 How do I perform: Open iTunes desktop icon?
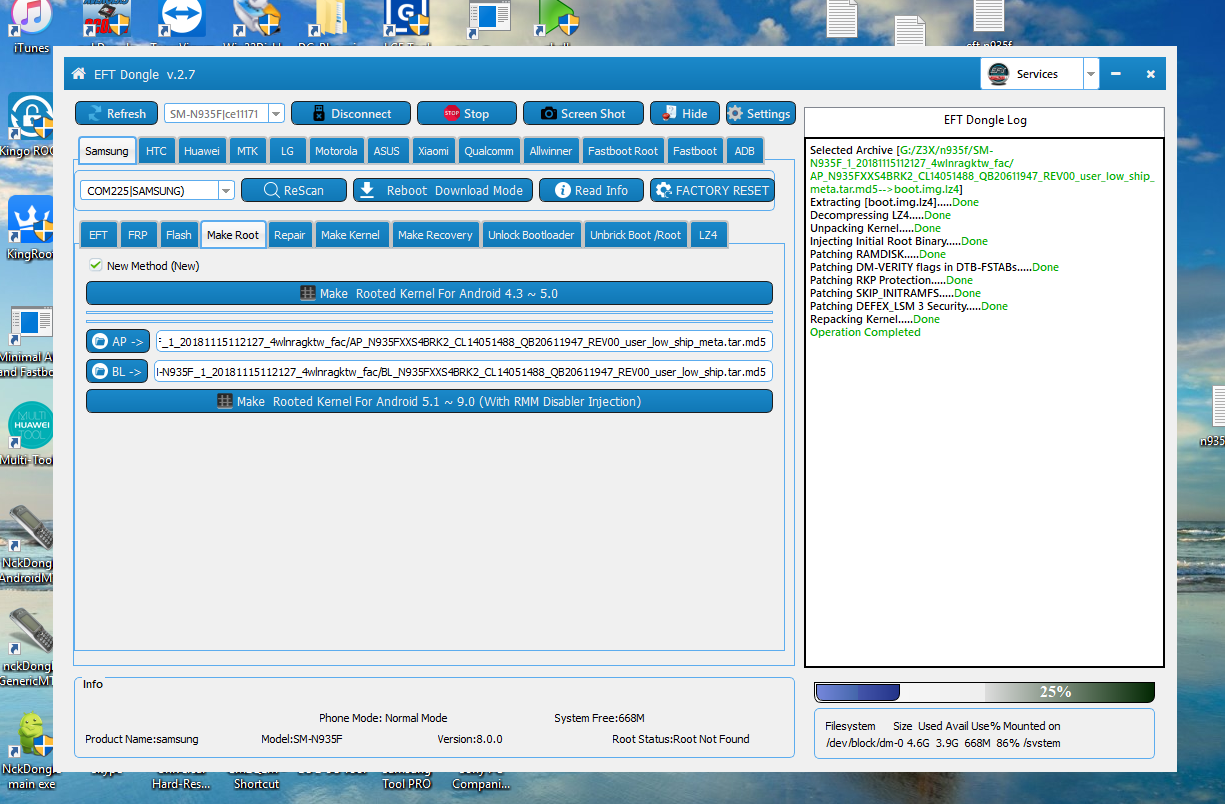click(32, 26)
